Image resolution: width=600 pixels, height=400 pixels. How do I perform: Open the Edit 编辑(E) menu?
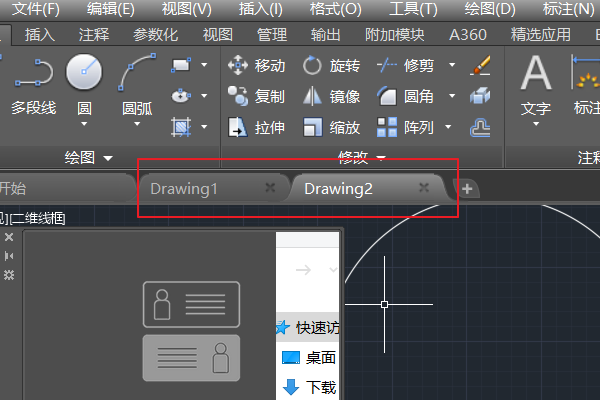(x=111, y=9)
